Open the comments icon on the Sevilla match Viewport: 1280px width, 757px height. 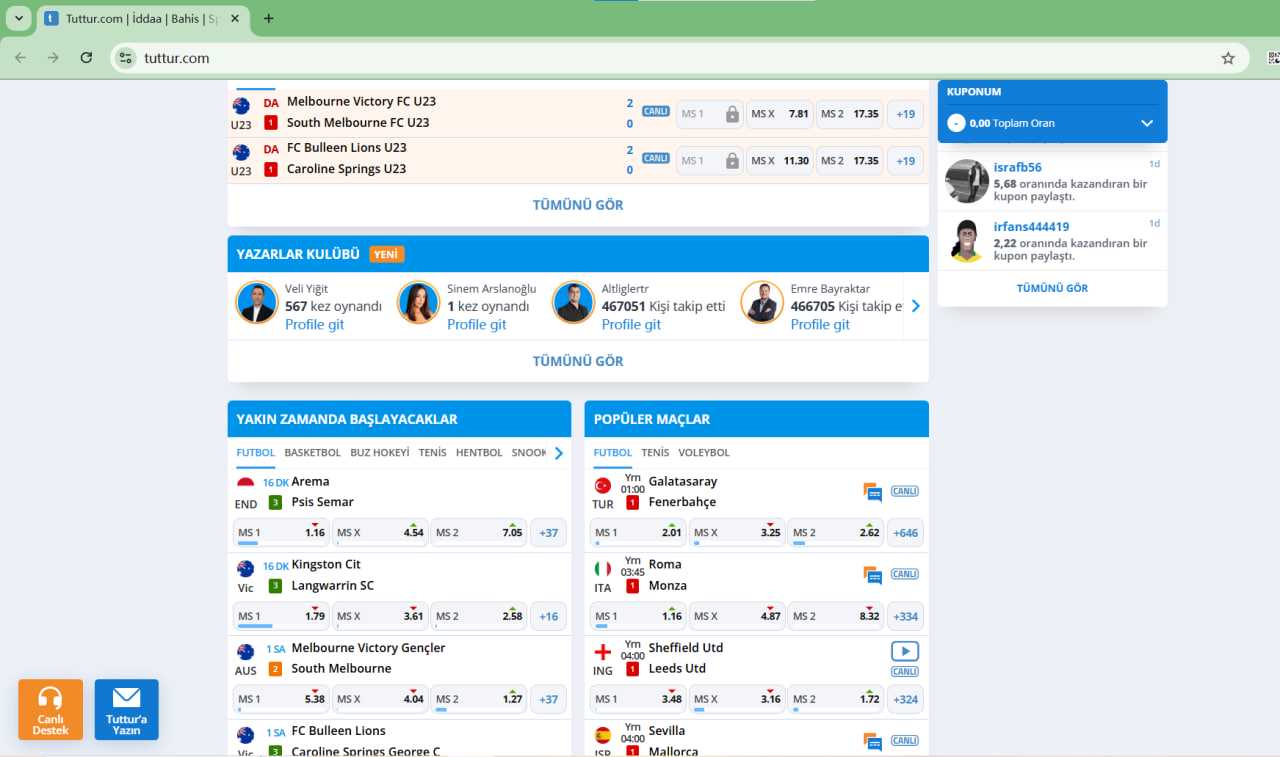[x=873, y=742]
